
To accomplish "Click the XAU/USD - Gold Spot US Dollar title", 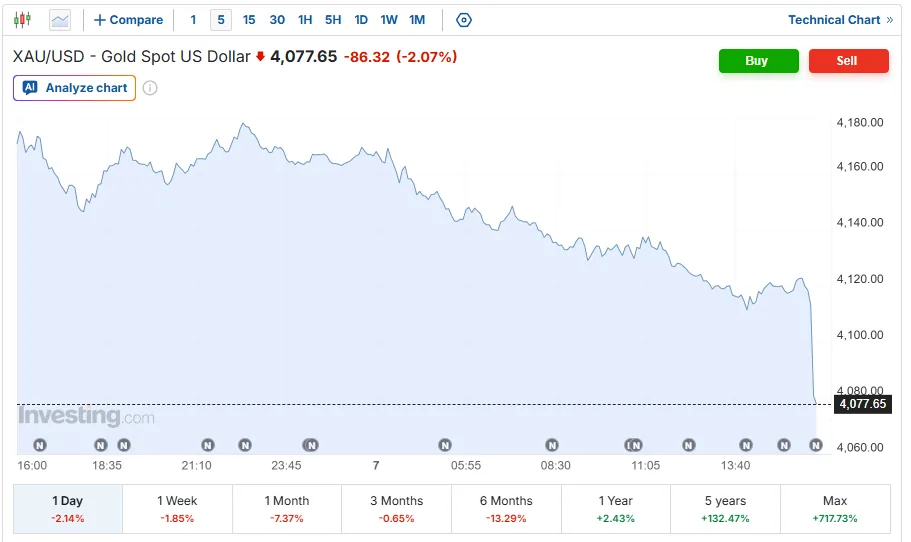I will click(131, 57).
